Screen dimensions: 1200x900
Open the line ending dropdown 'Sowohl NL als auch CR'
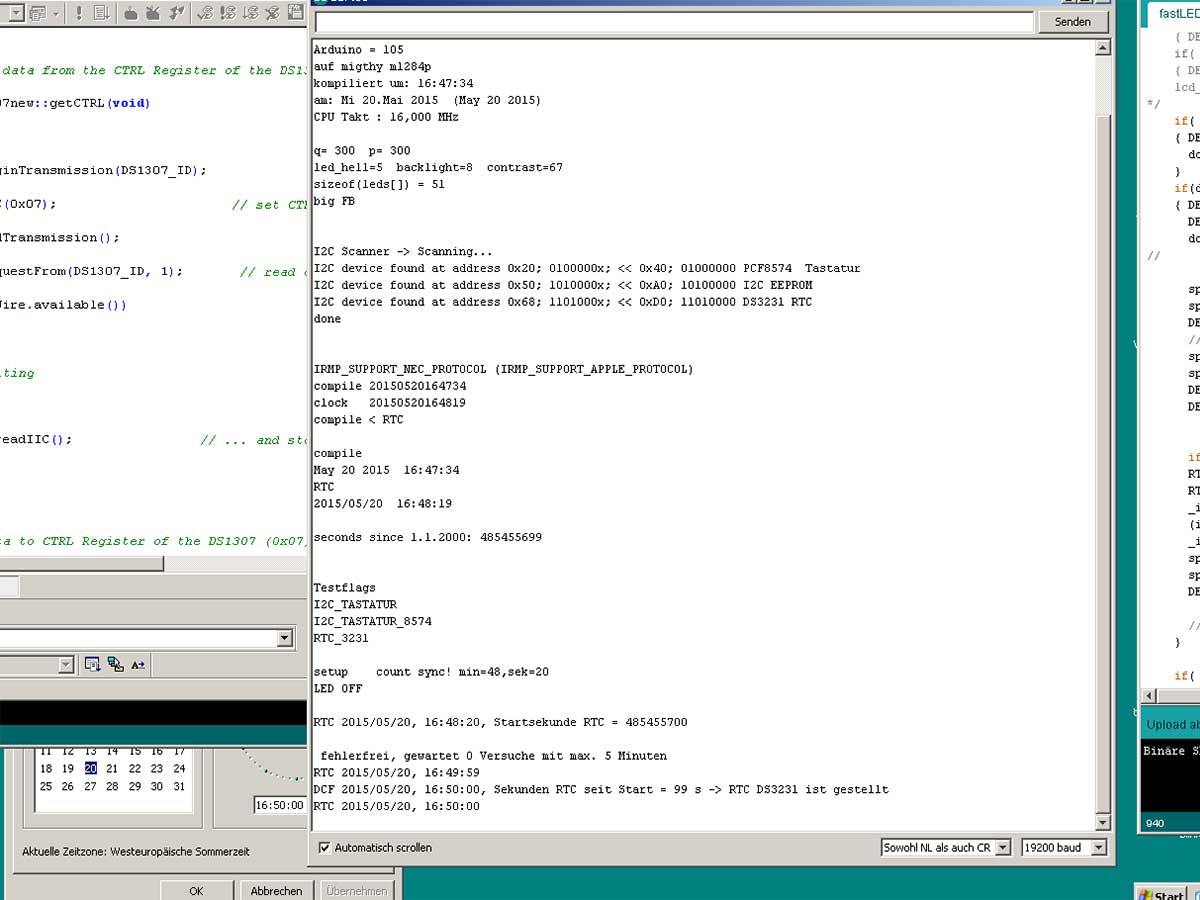(946, 847)
